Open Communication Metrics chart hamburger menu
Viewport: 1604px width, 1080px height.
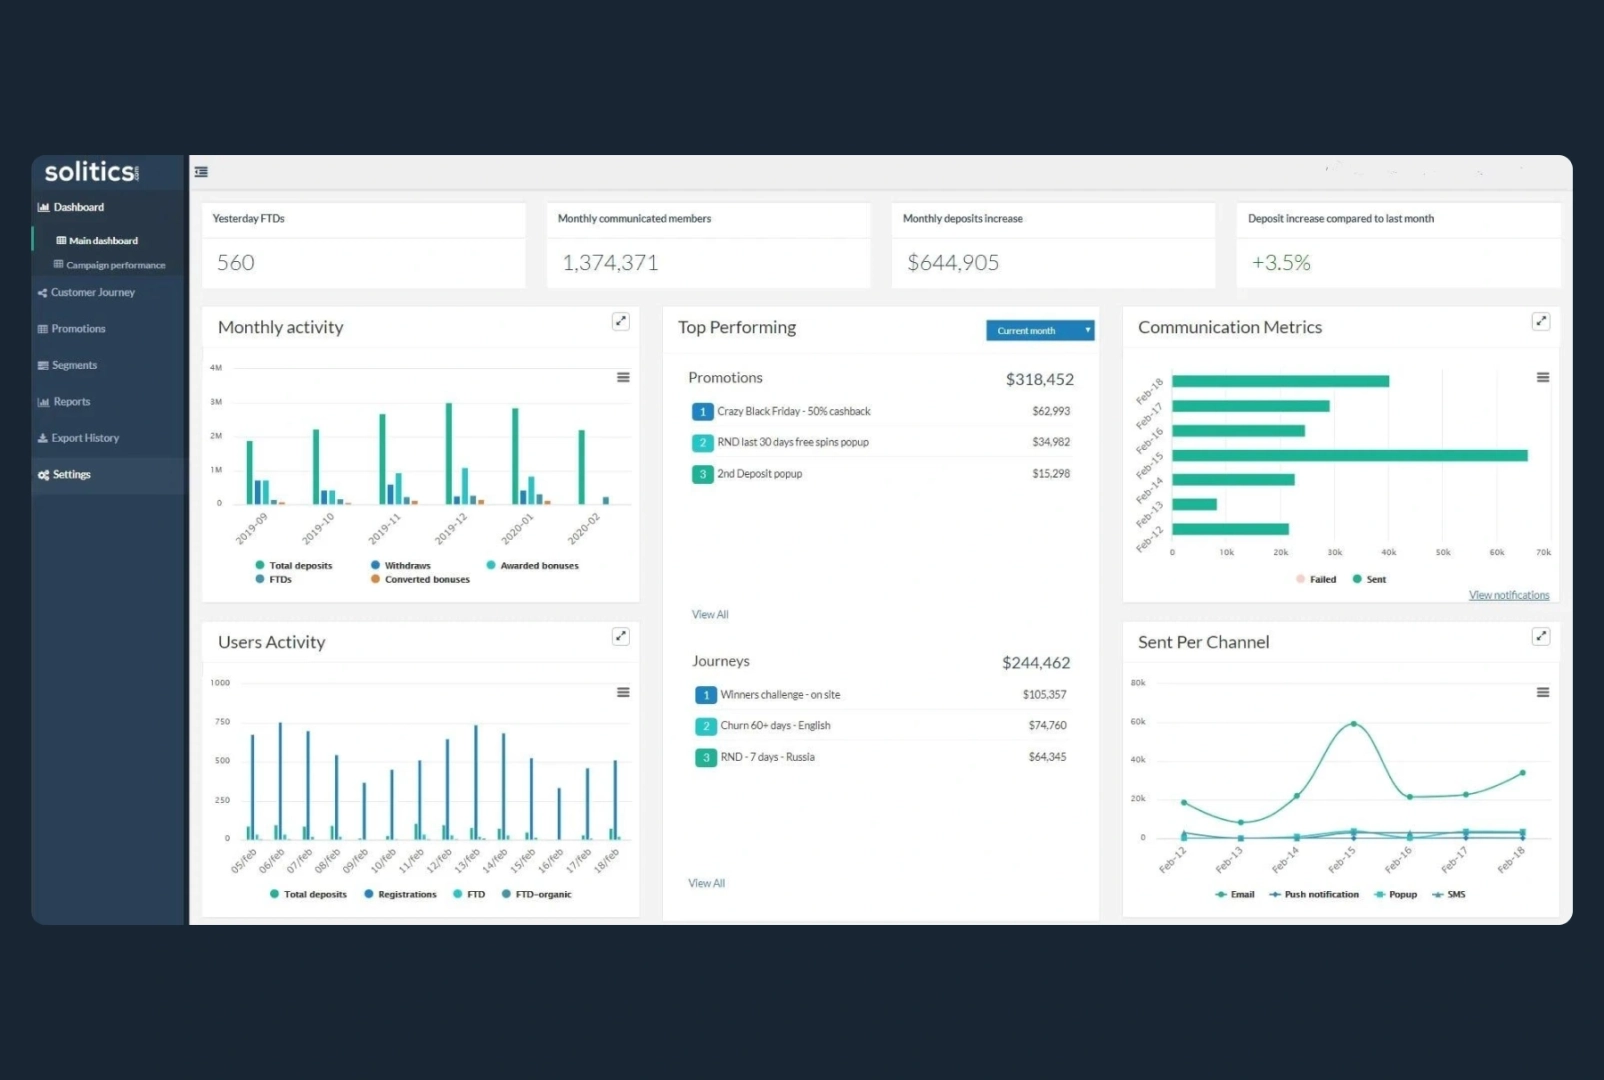click(1543, 377)
